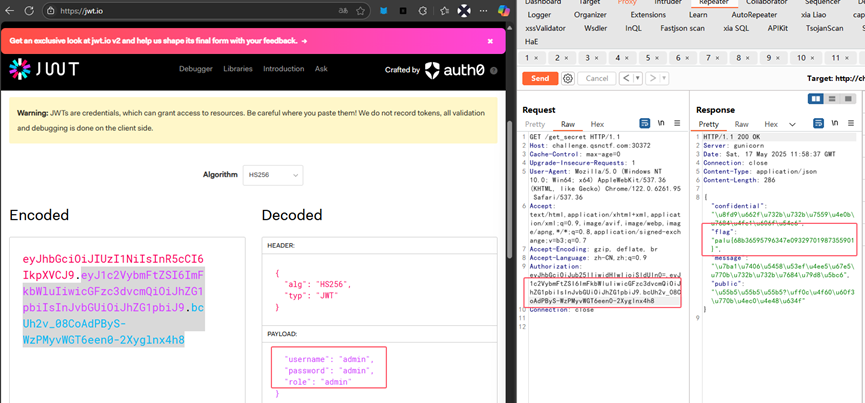
Task: Click the Cancel button in Repeater
Action: (x=596, y=78)
